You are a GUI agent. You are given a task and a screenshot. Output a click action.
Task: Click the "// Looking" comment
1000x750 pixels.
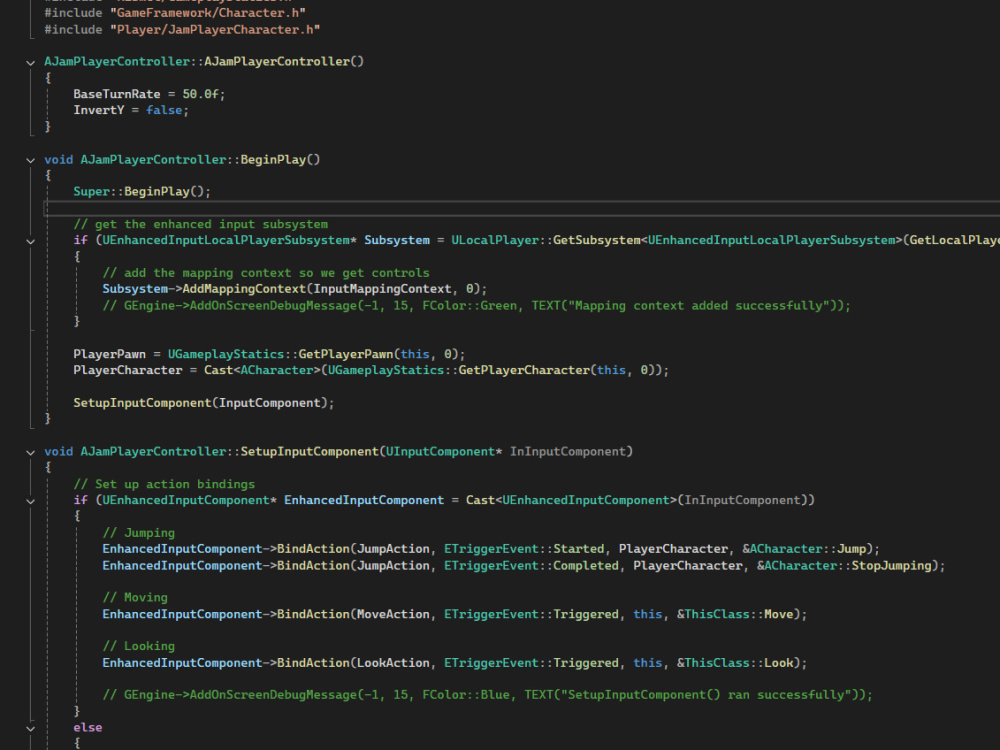138,646
